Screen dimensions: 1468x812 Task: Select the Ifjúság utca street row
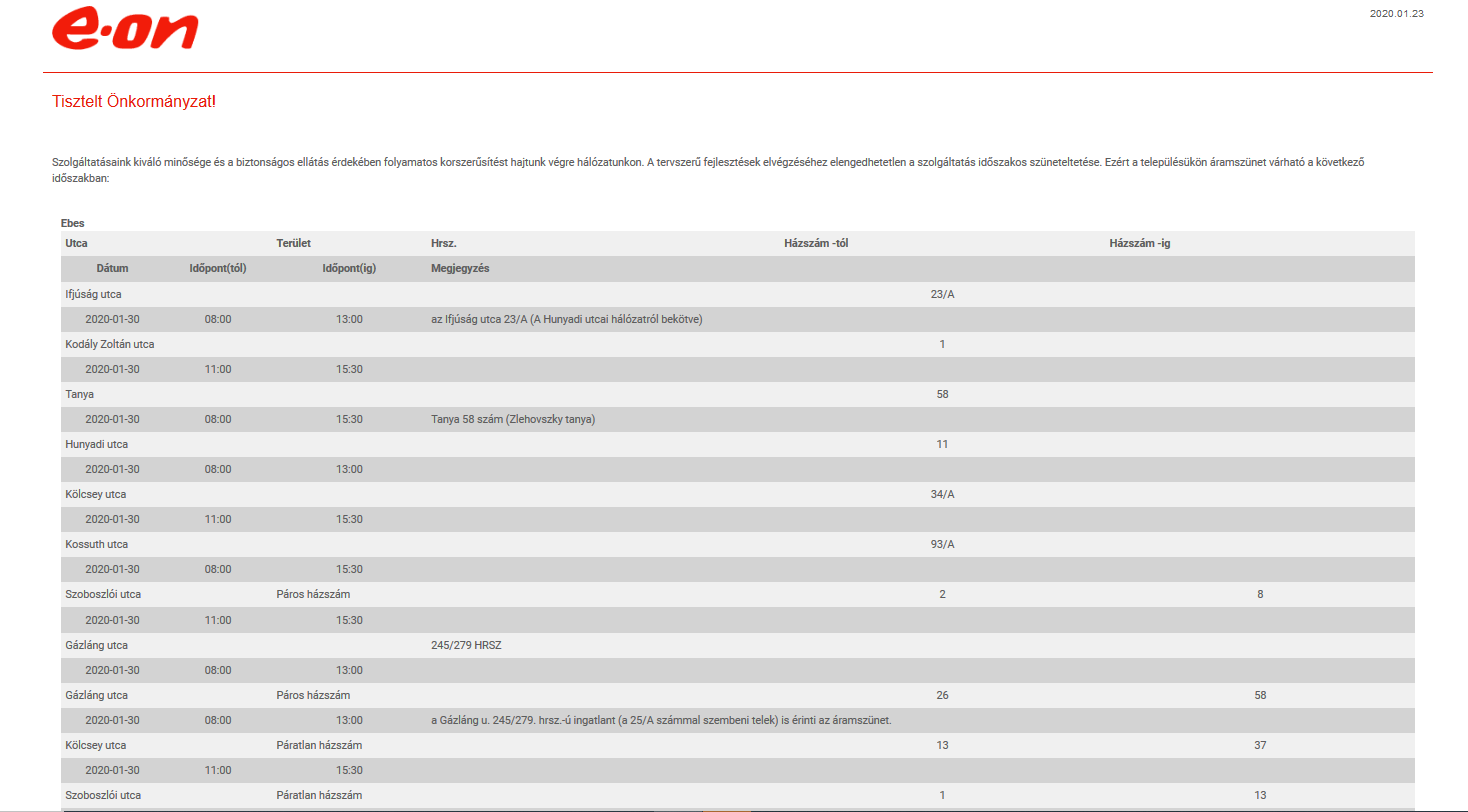coord(738,294)
